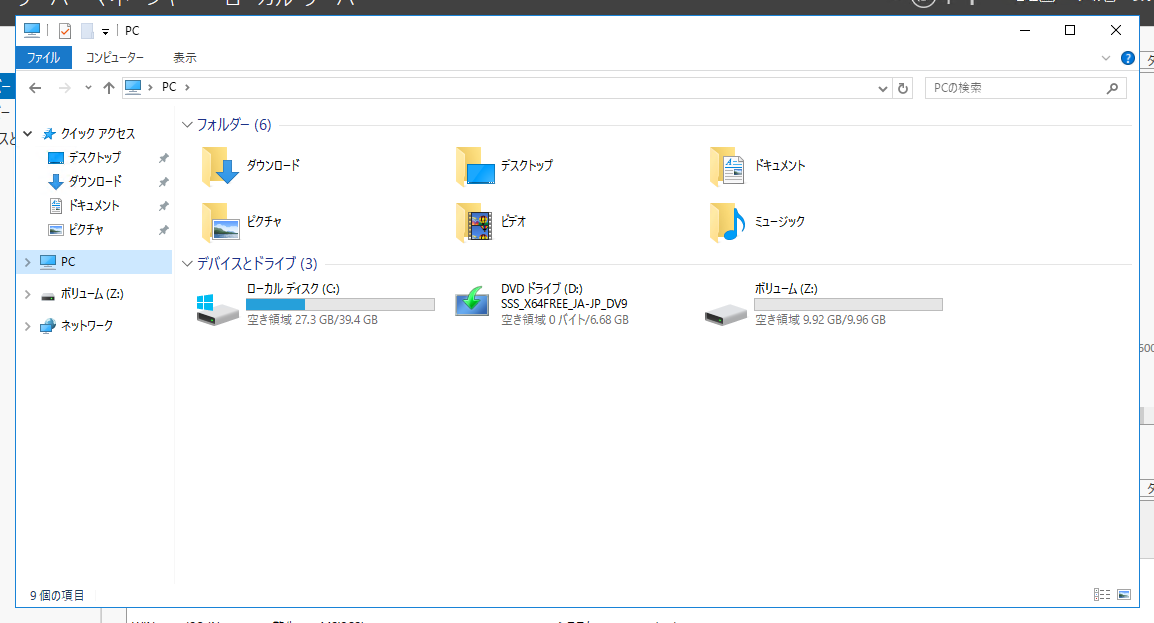Open the デスクトップ folder icon
Screen dimensions: 1154x623
click(475, 166)
